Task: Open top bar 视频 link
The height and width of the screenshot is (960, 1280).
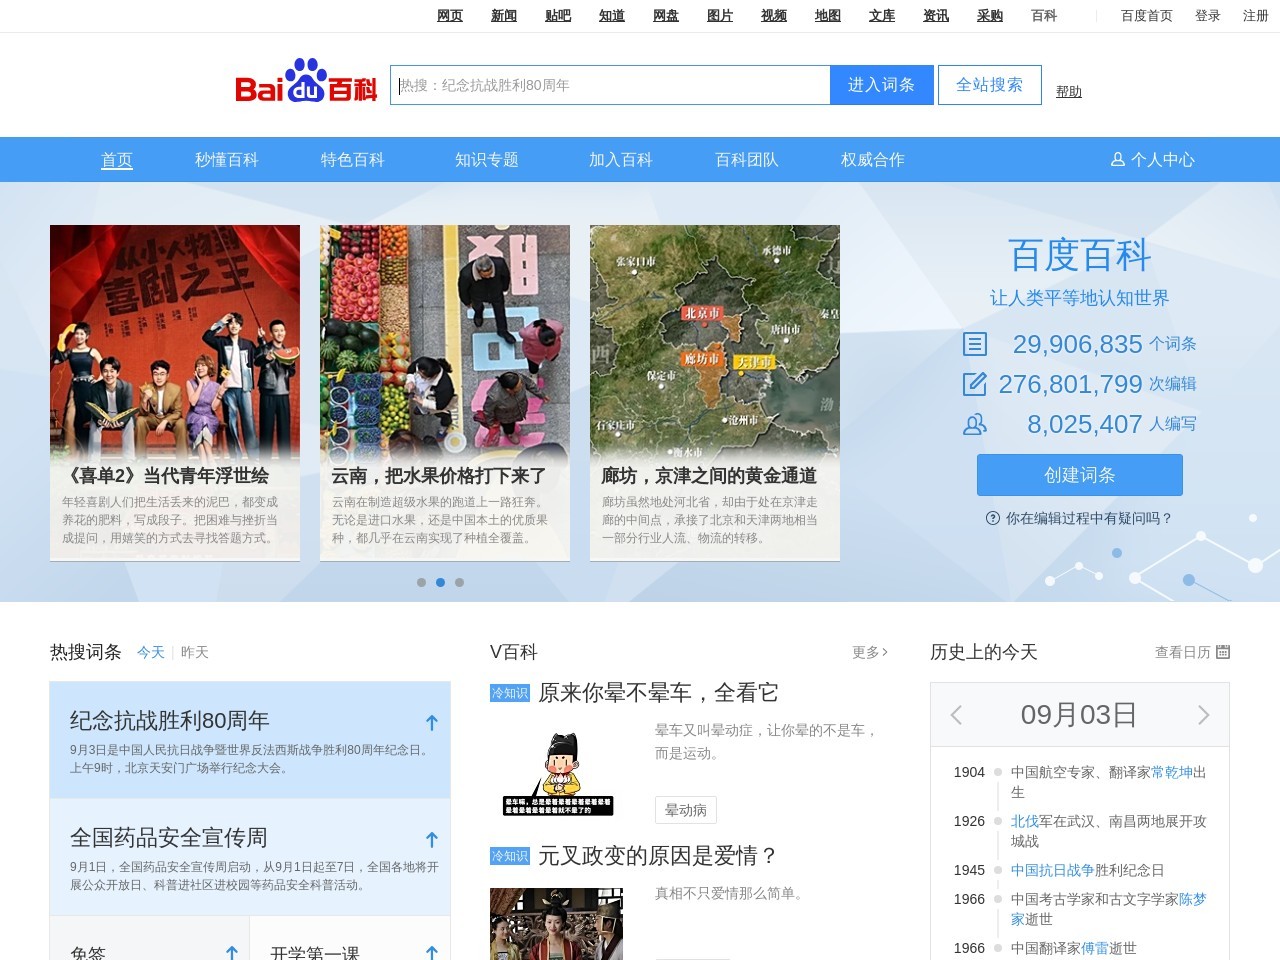Action: [x=774, y=16]
